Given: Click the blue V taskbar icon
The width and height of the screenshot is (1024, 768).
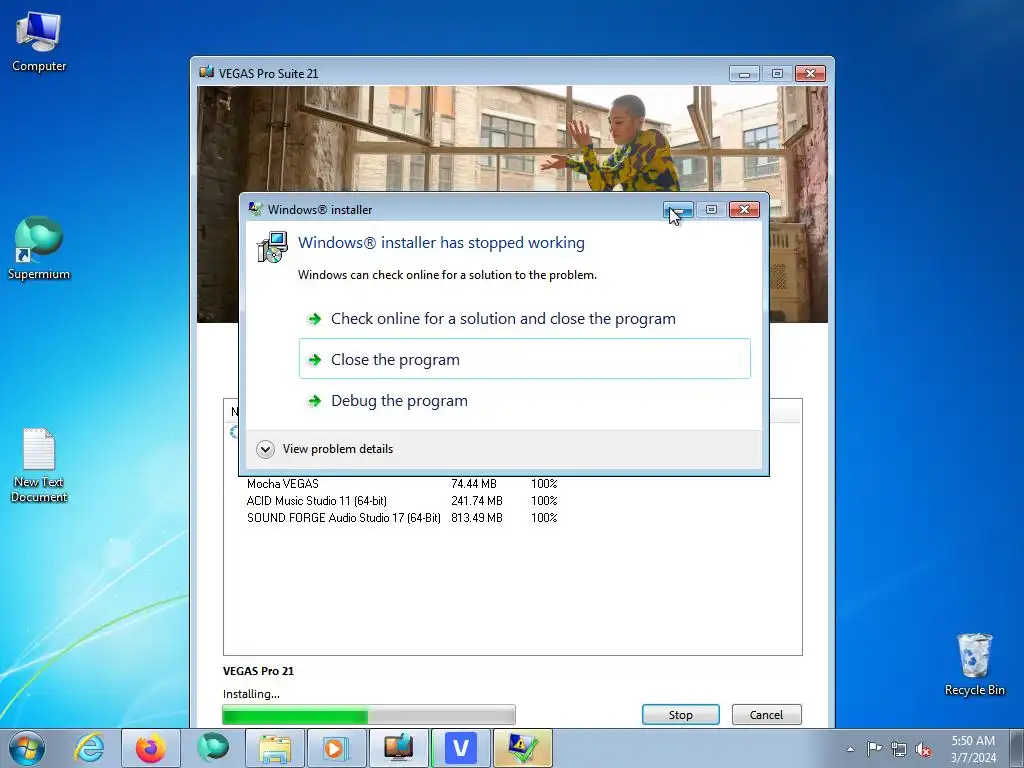Looking at the screenshot, I should click(460, 748).
